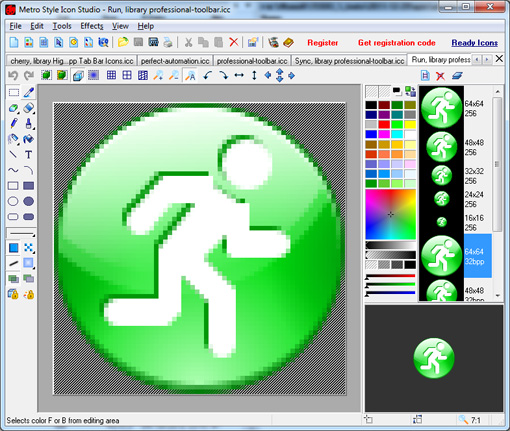This screenshot has width=510, height=431.
Task: Open the line width dropdown
Action: click(x=22, y=233)
